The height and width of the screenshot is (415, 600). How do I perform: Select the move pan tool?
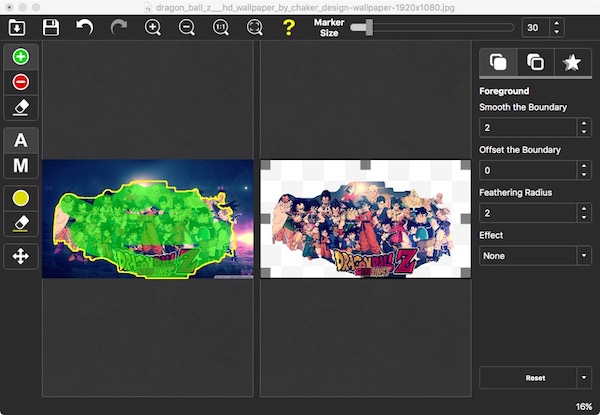point(21,256)
